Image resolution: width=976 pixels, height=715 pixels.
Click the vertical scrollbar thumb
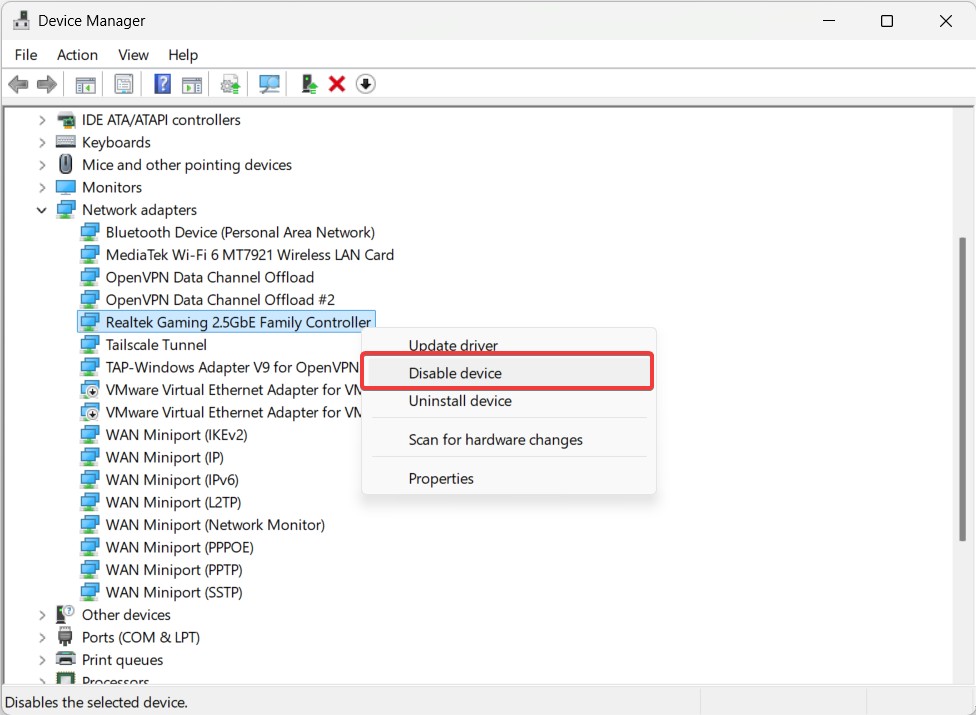point(962,390)
